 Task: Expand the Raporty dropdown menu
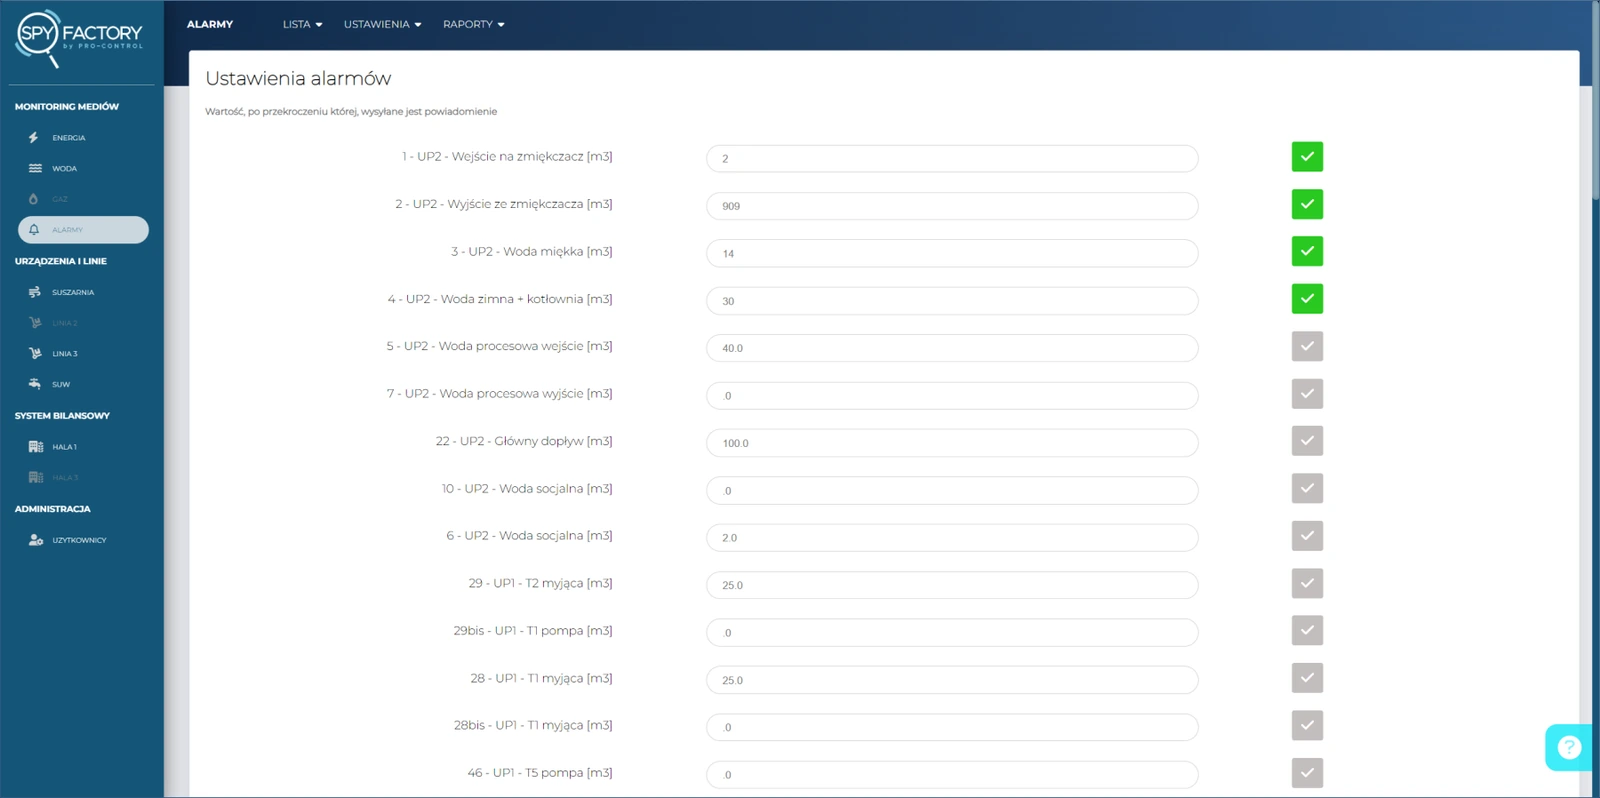(473, 24)
